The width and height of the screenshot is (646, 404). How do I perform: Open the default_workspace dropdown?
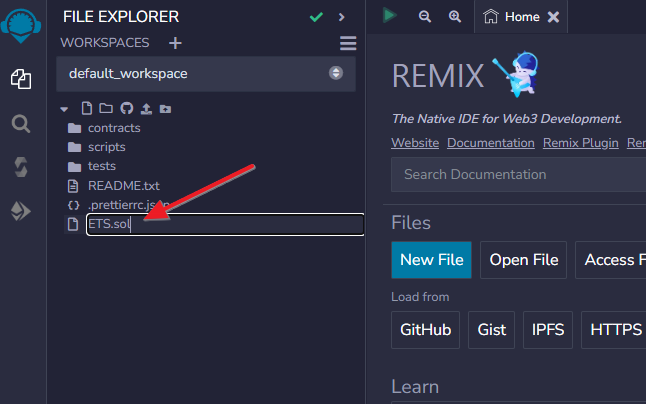pyautogui.click(x=206, y=74)
